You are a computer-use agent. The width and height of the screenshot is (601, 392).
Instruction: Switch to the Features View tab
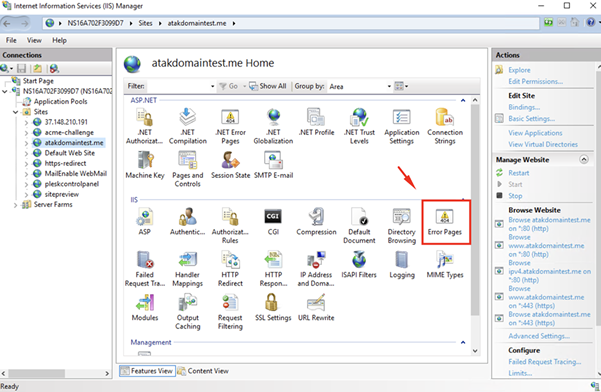[147, 371]
